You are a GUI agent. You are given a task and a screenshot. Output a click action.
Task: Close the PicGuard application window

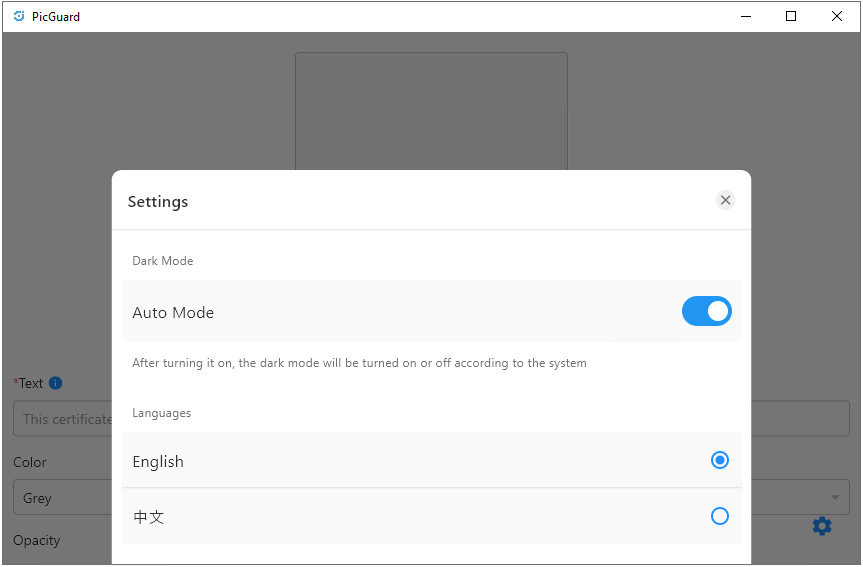click(837, 17)
